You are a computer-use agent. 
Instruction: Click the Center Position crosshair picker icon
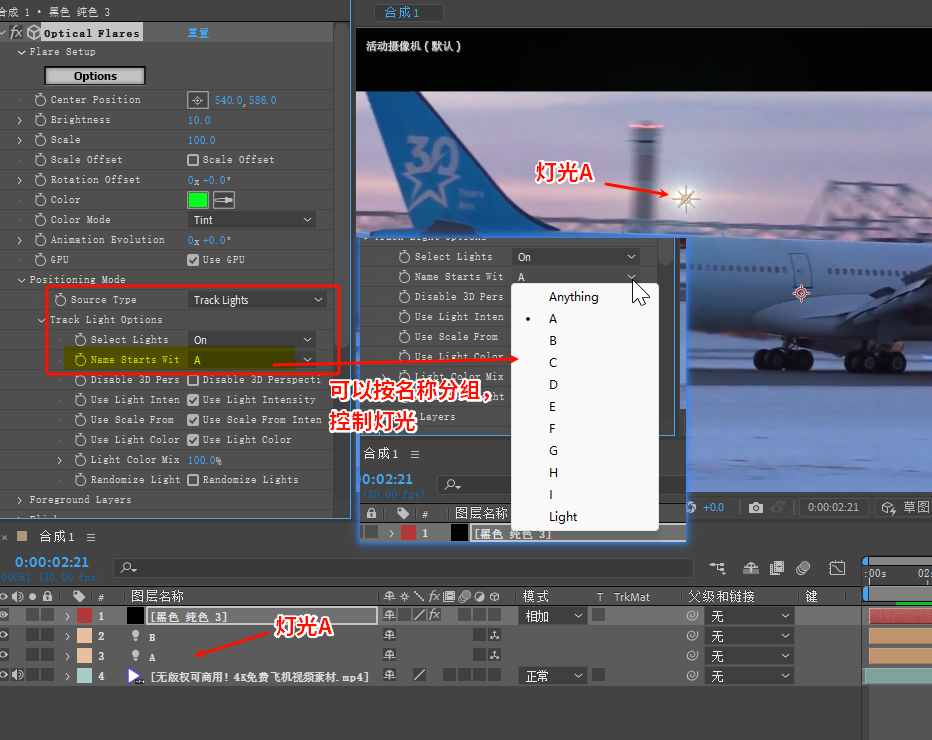[x=197, y=100]
